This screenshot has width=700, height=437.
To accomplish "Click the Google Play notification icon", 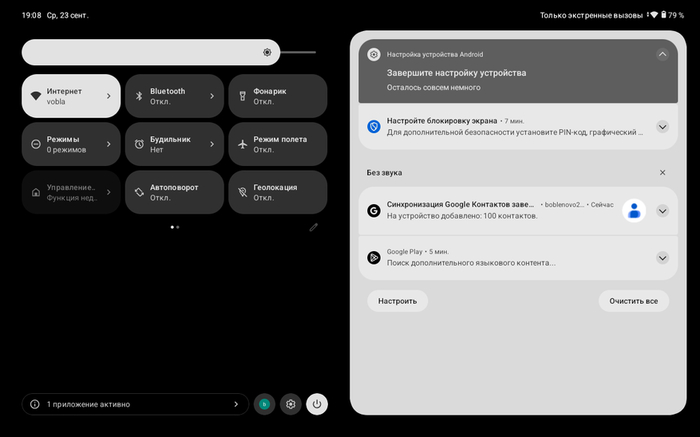I will coord(374,258).
